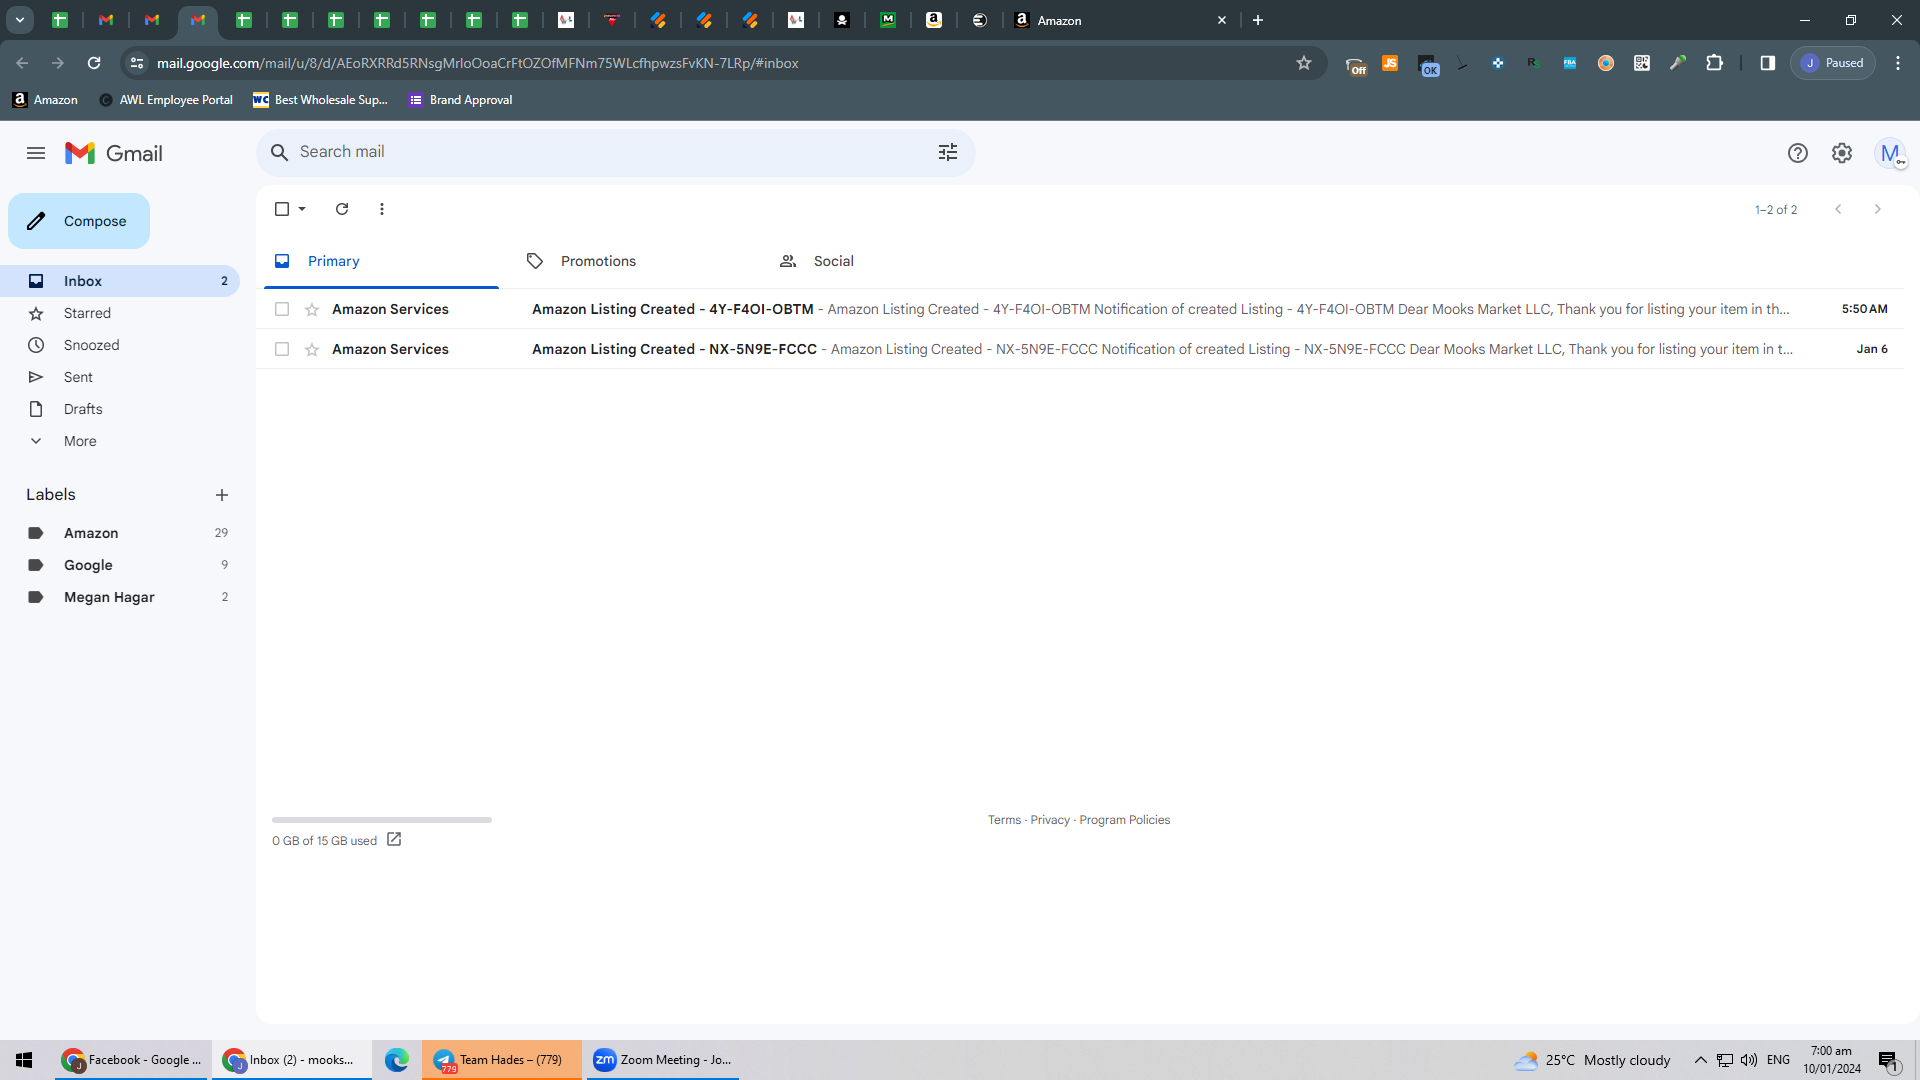The width and height of the screenshot is (1920, 1080).
Task: Click the Chrome address bar URL
Action: click(478, 63)
